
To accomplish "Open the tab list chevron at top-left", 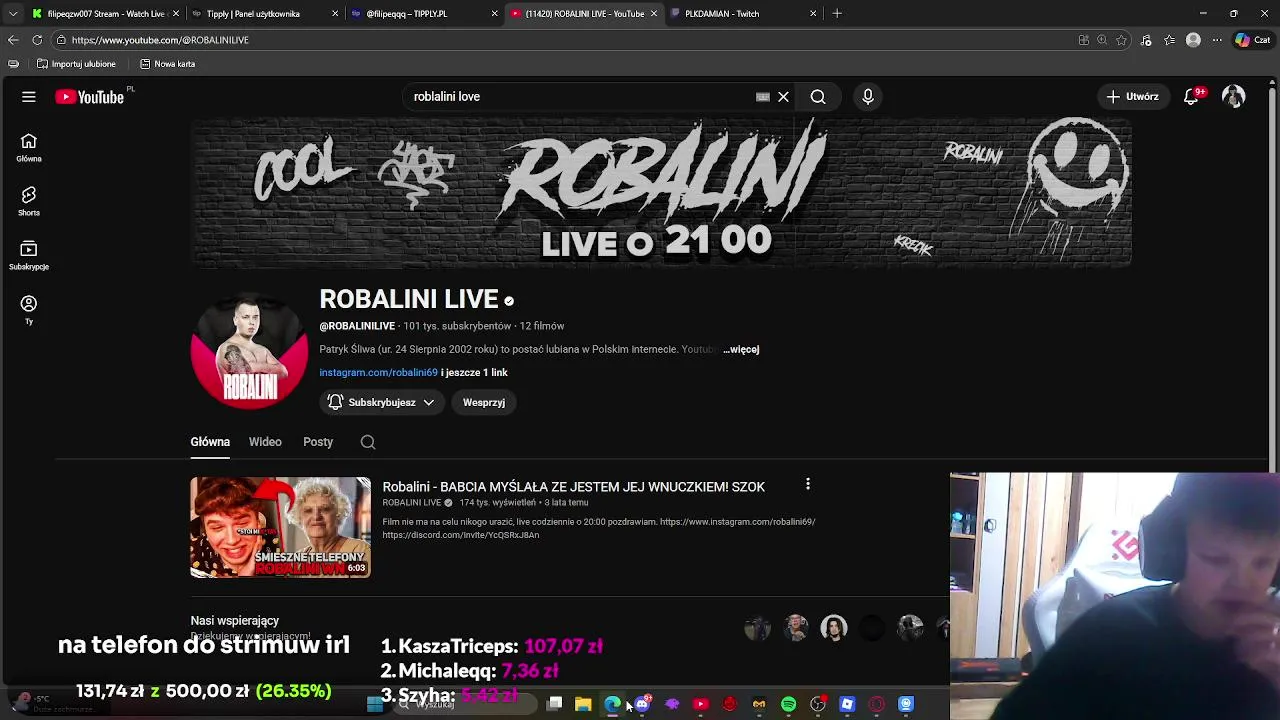I will (13, 14).
